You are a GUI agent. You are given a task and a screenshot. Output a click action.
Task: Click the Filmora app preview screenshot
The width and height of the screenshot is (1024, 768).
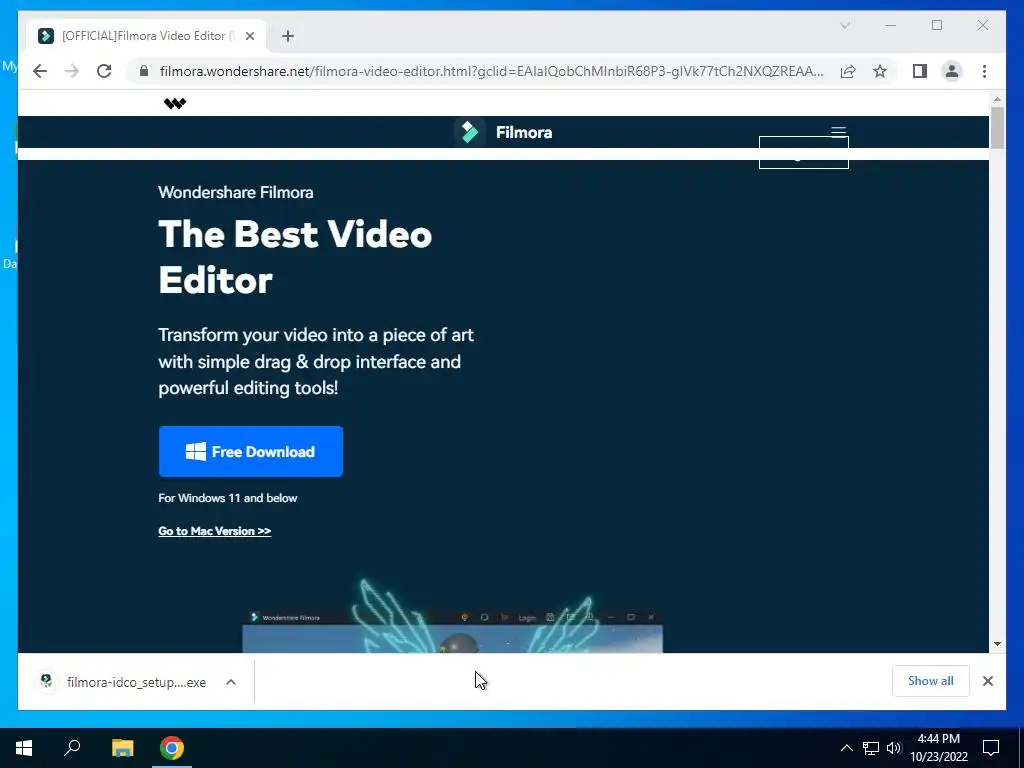[453, 631]
